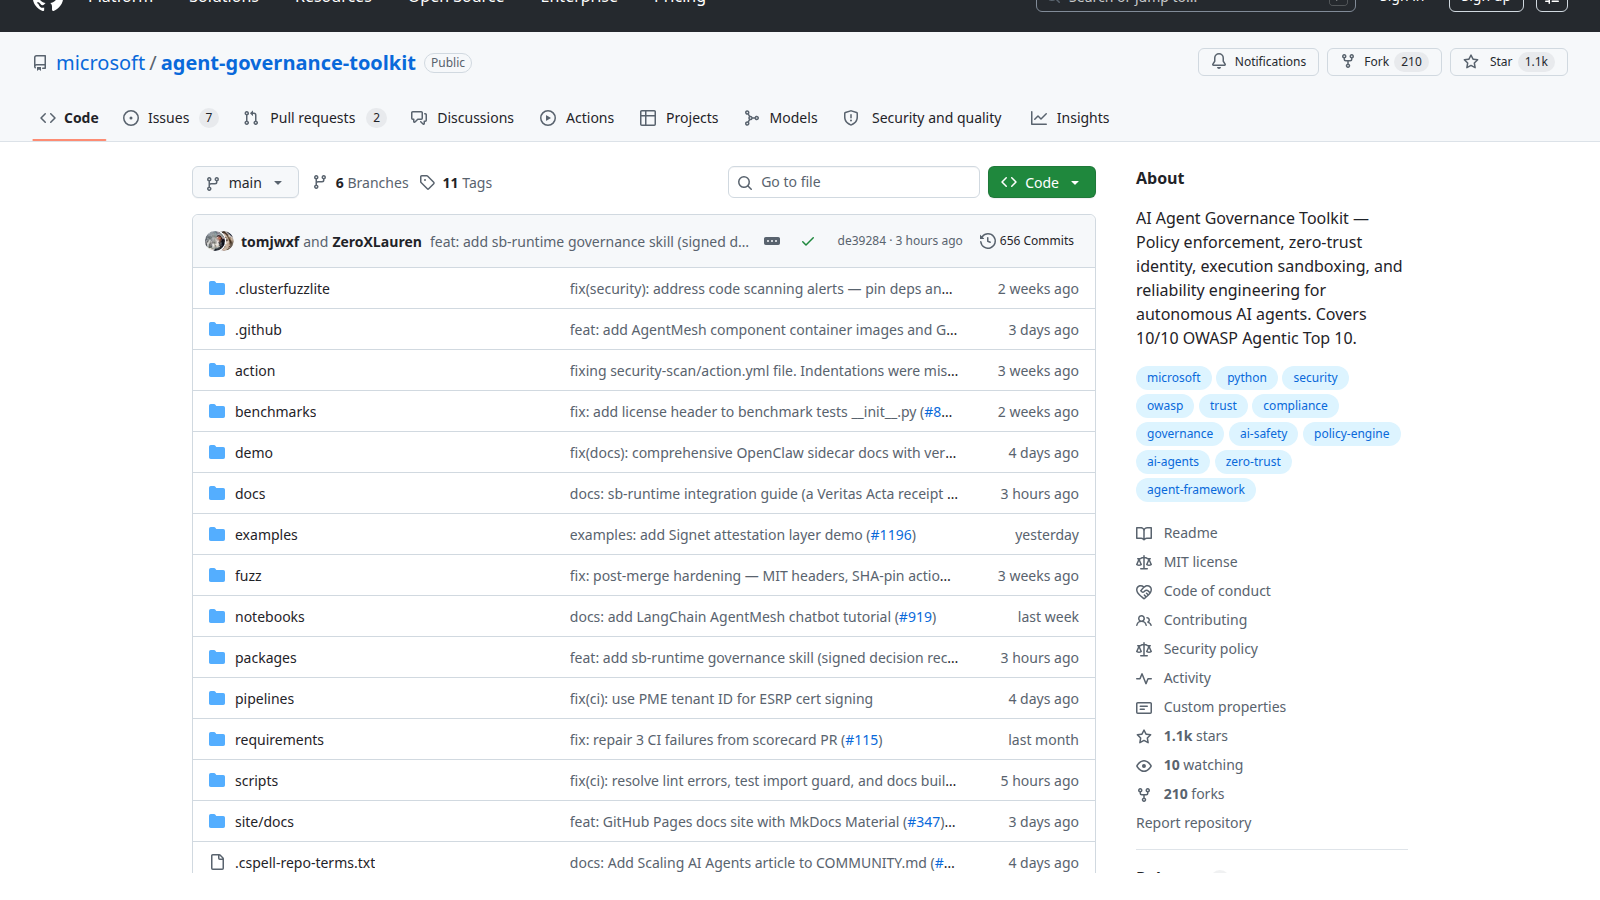Click the commit status green checkmark
Screen dimensions: 1600x900
(x=808, y=241)
